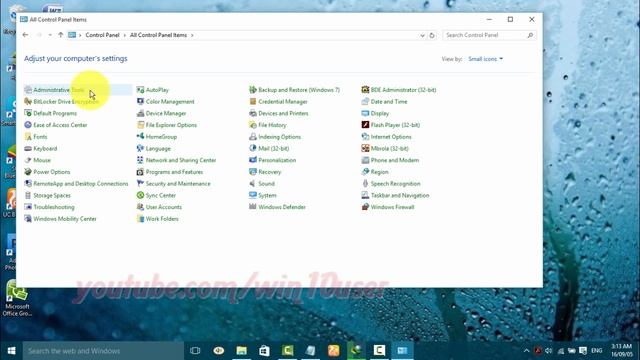Click the Credential Manager icon
Viewport: 640px width, 360px height.
[x=253, y=101]
